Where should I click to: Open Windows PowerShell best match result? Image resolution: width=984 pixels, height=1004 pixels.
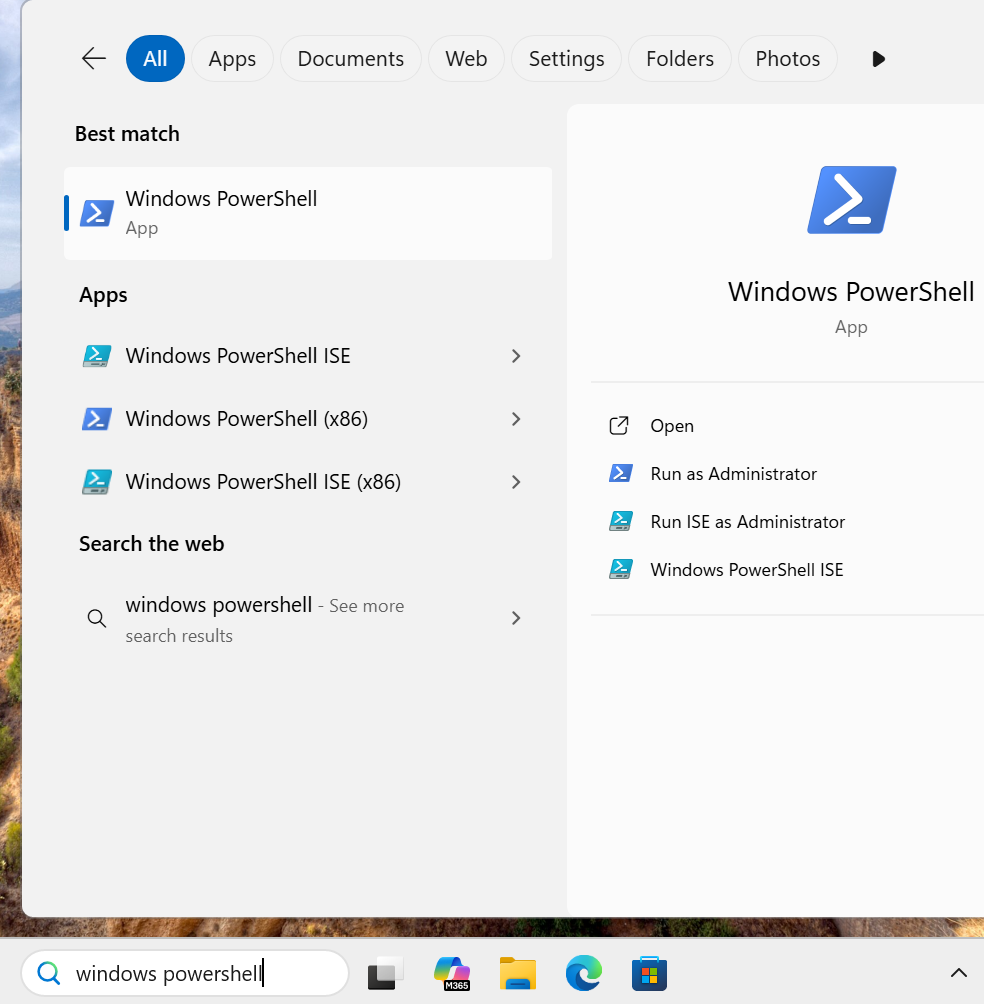coord(308,213)
